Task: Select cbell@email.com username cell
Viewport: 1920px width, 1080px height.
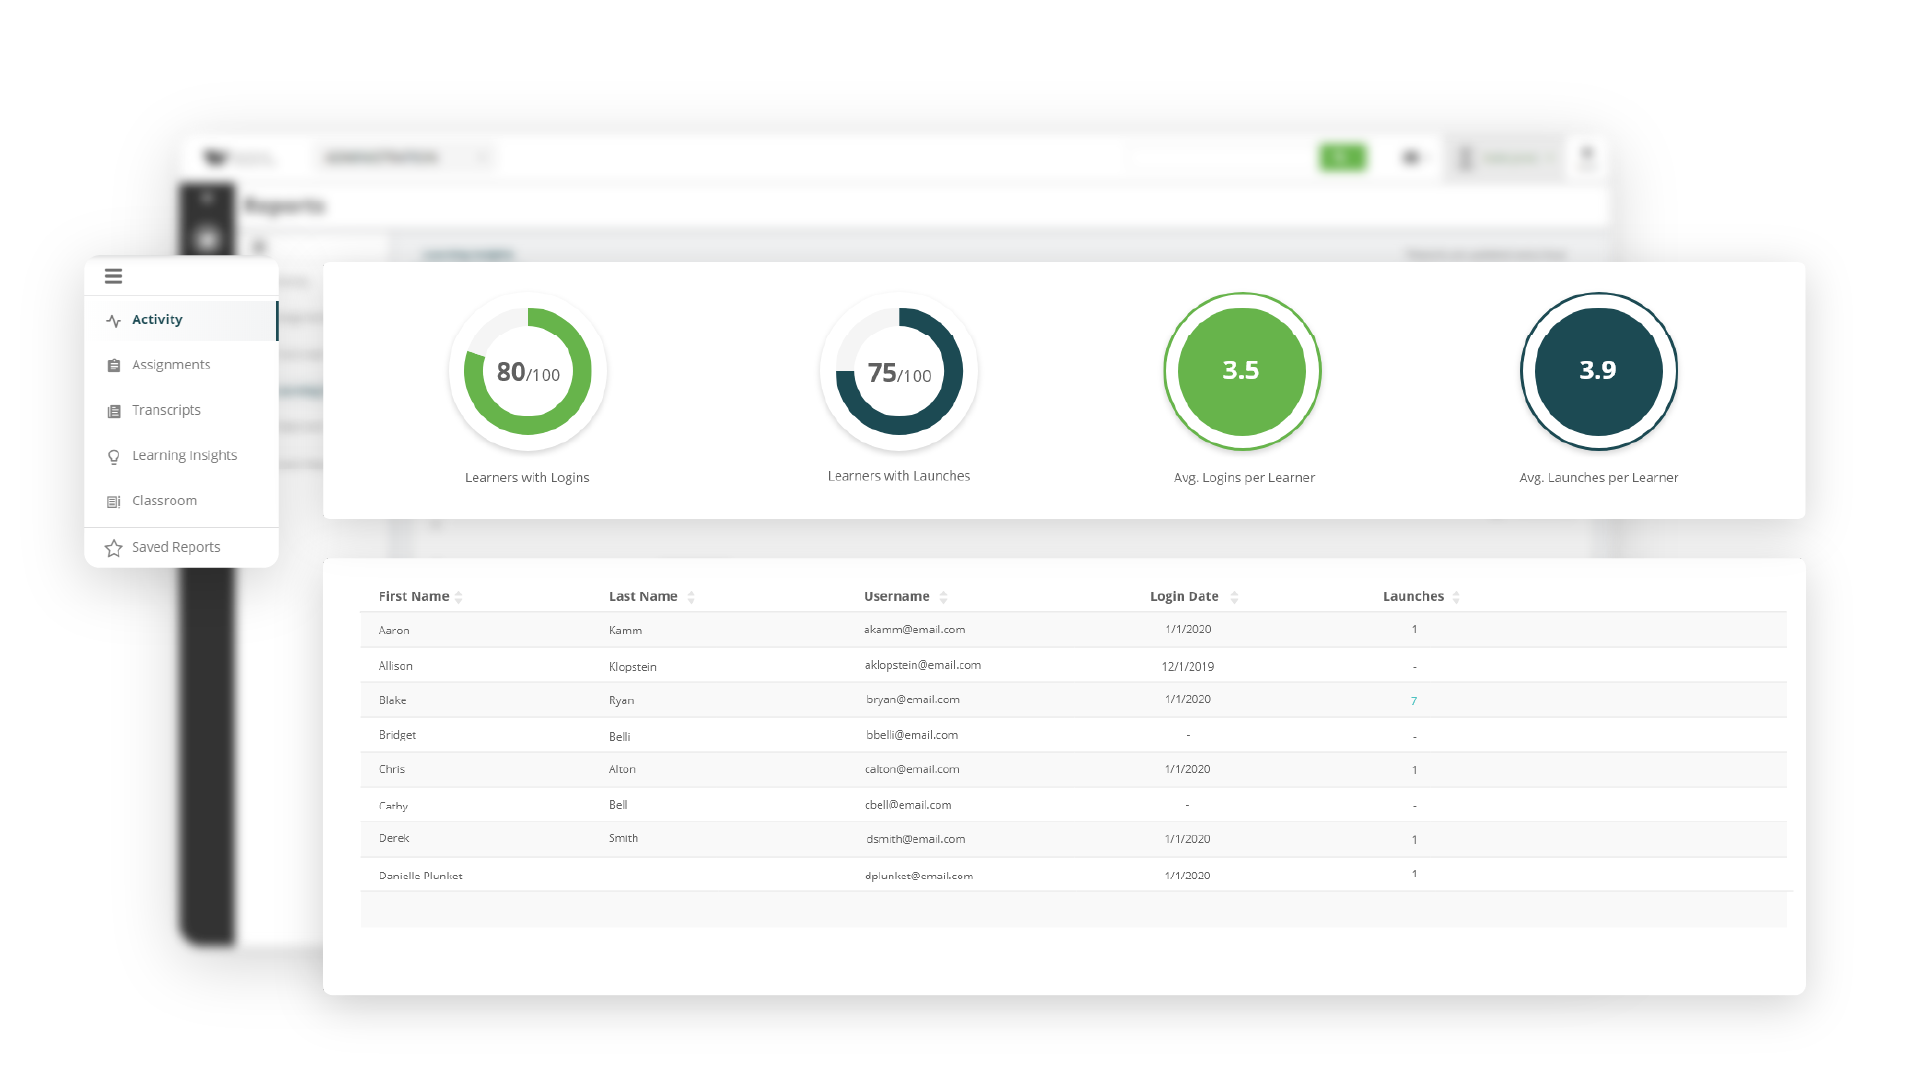Action: coord(908,805)
